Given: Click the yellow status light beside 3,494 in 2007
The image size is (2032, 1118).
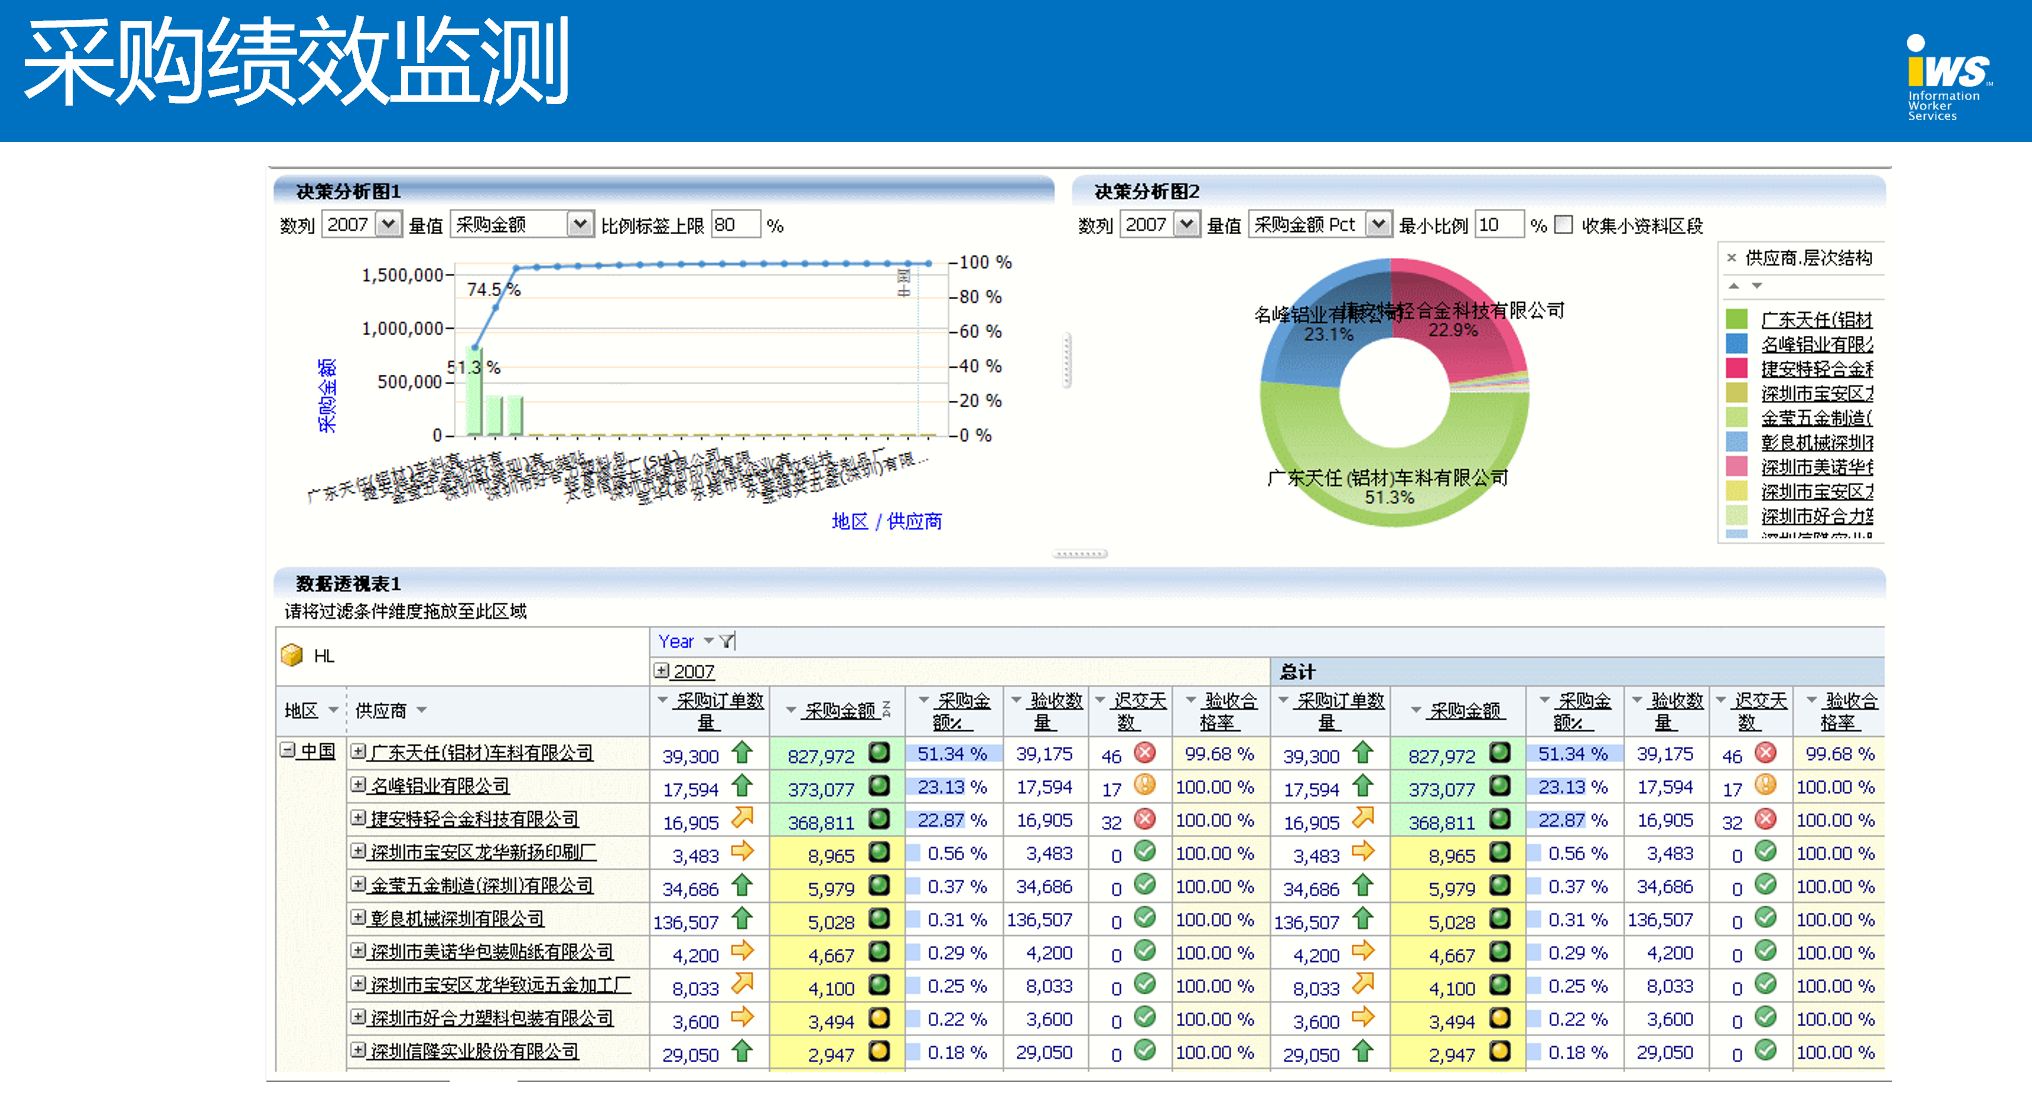Looking at the screenshot, I should coord(879,1018).
